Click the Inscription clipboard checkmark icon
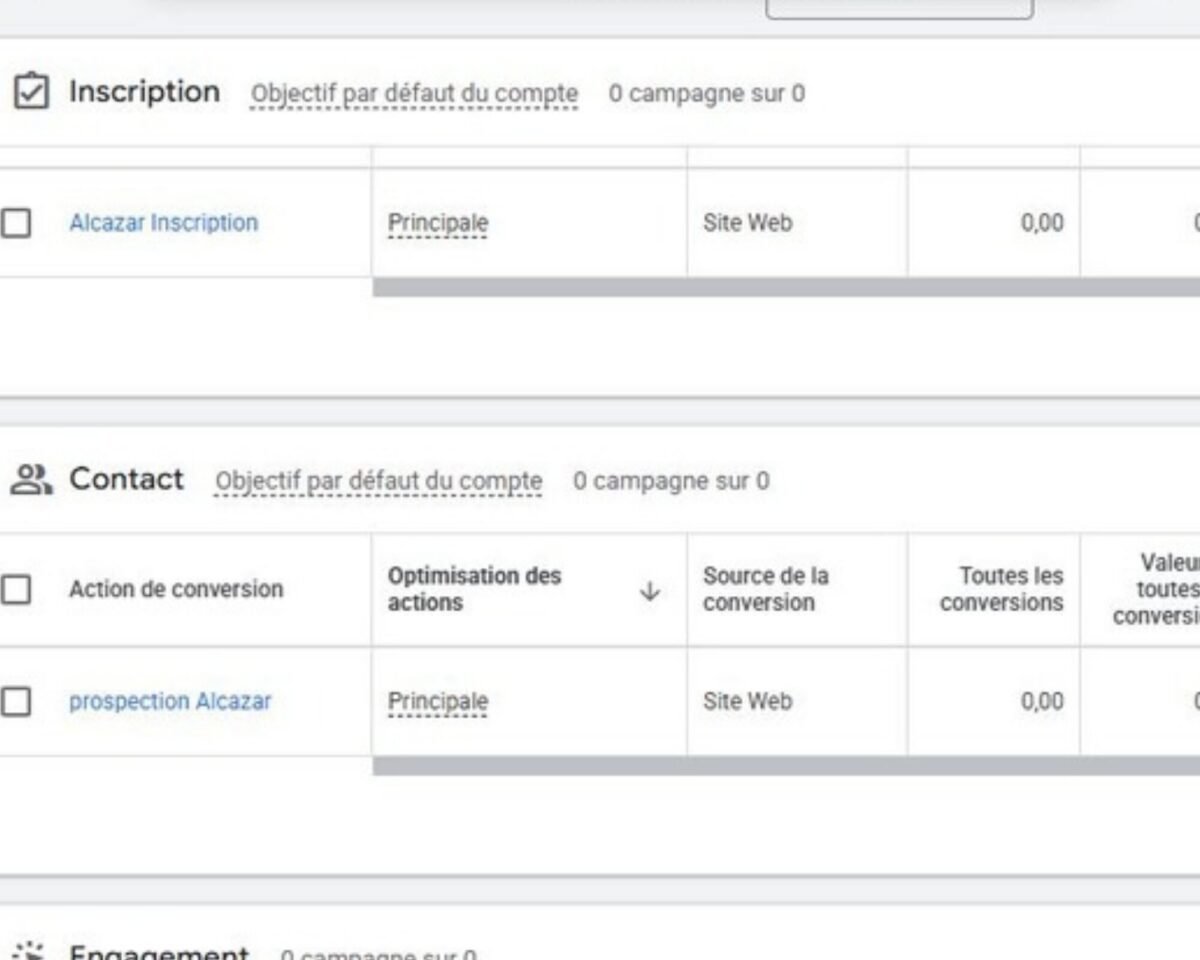The height and width of the screenshot is (960, 1200). click(x=31, y=92)
